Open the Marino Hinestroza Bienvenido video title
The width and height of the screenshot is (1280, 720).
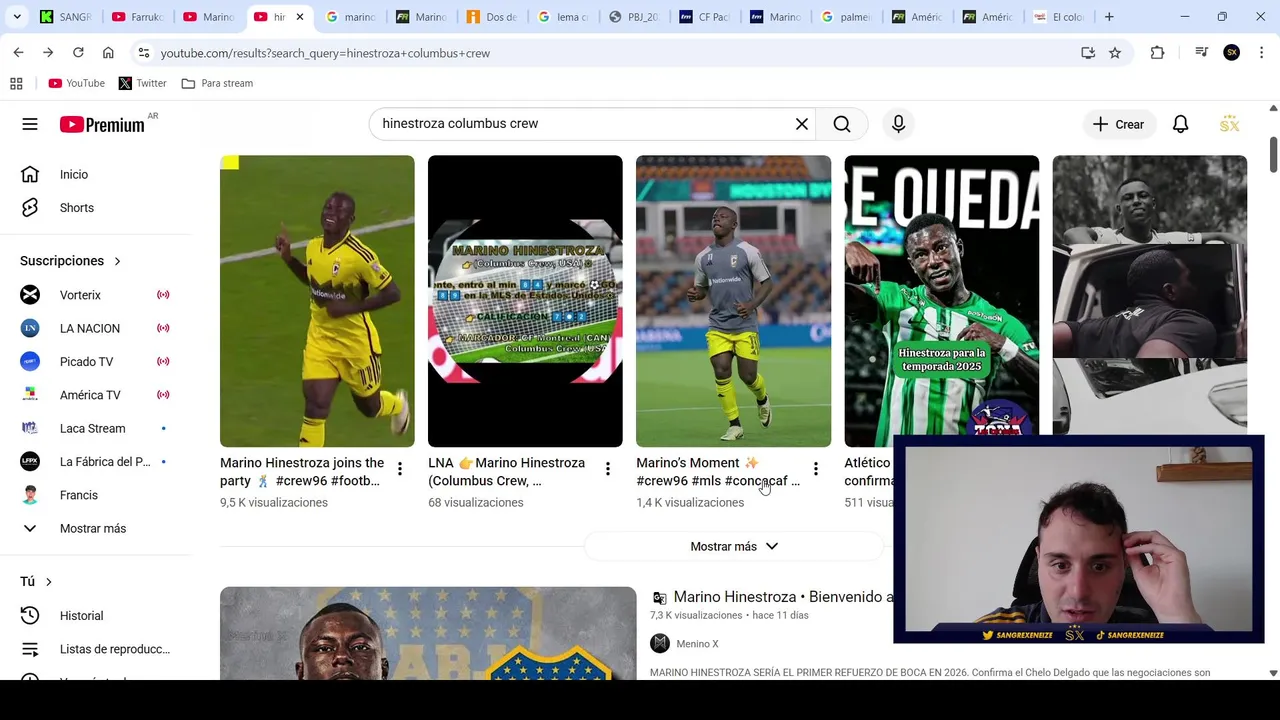pyautogui.click(x=783, y=597)
